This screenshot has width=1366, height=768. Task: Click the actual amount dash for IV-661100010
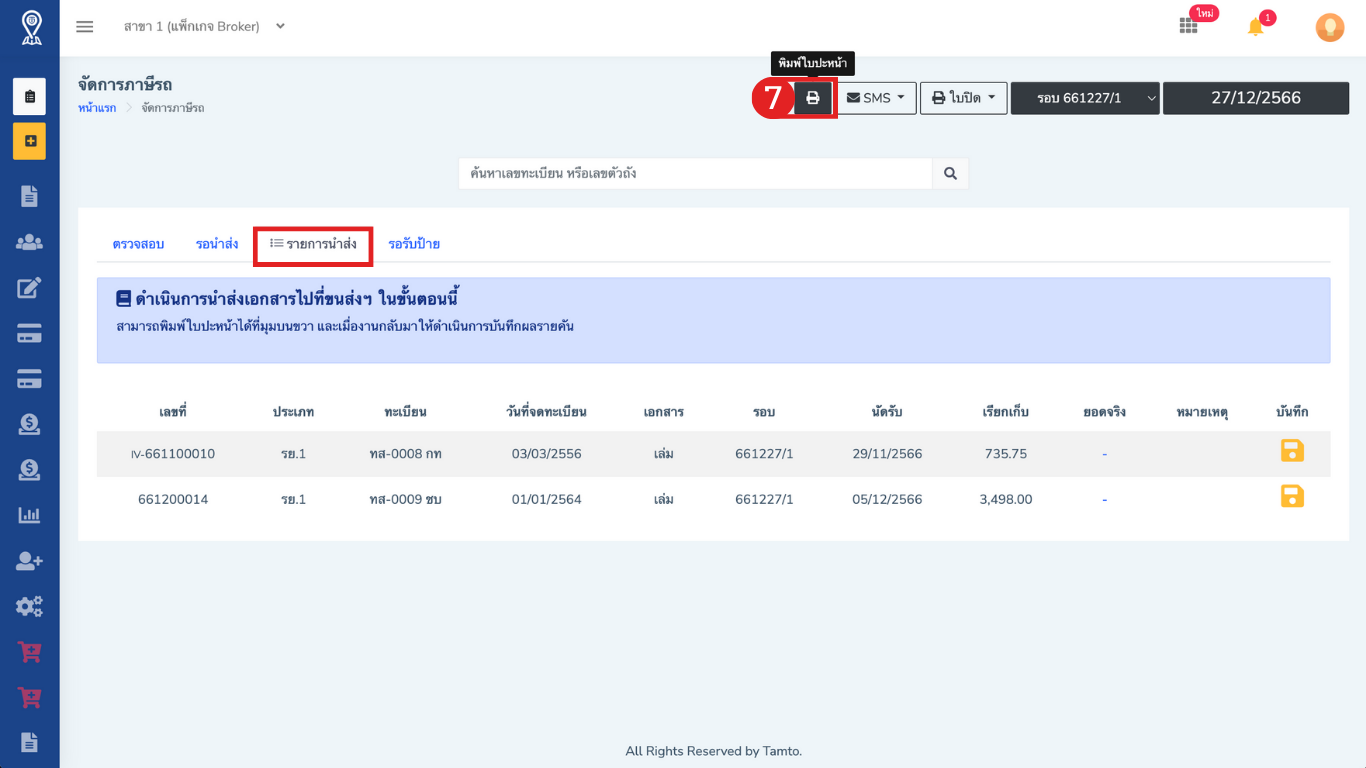1104,454
